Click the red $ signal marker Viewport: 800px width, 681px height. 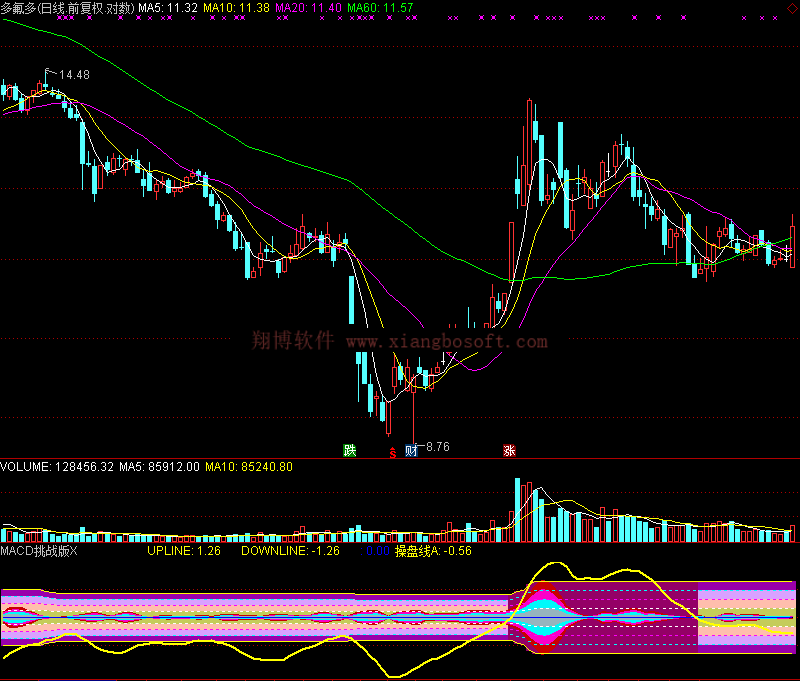(392, 452)
